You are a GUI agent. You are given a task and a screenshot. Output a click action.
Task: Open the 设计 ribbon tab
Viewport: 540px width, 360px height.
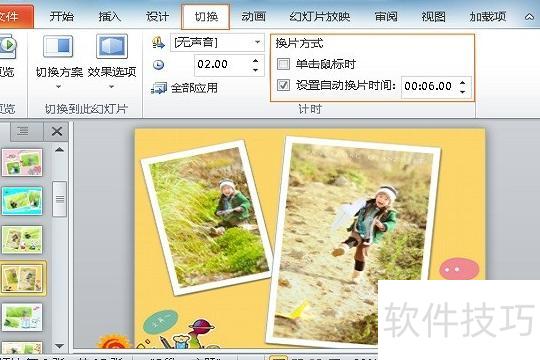(157, 16)
